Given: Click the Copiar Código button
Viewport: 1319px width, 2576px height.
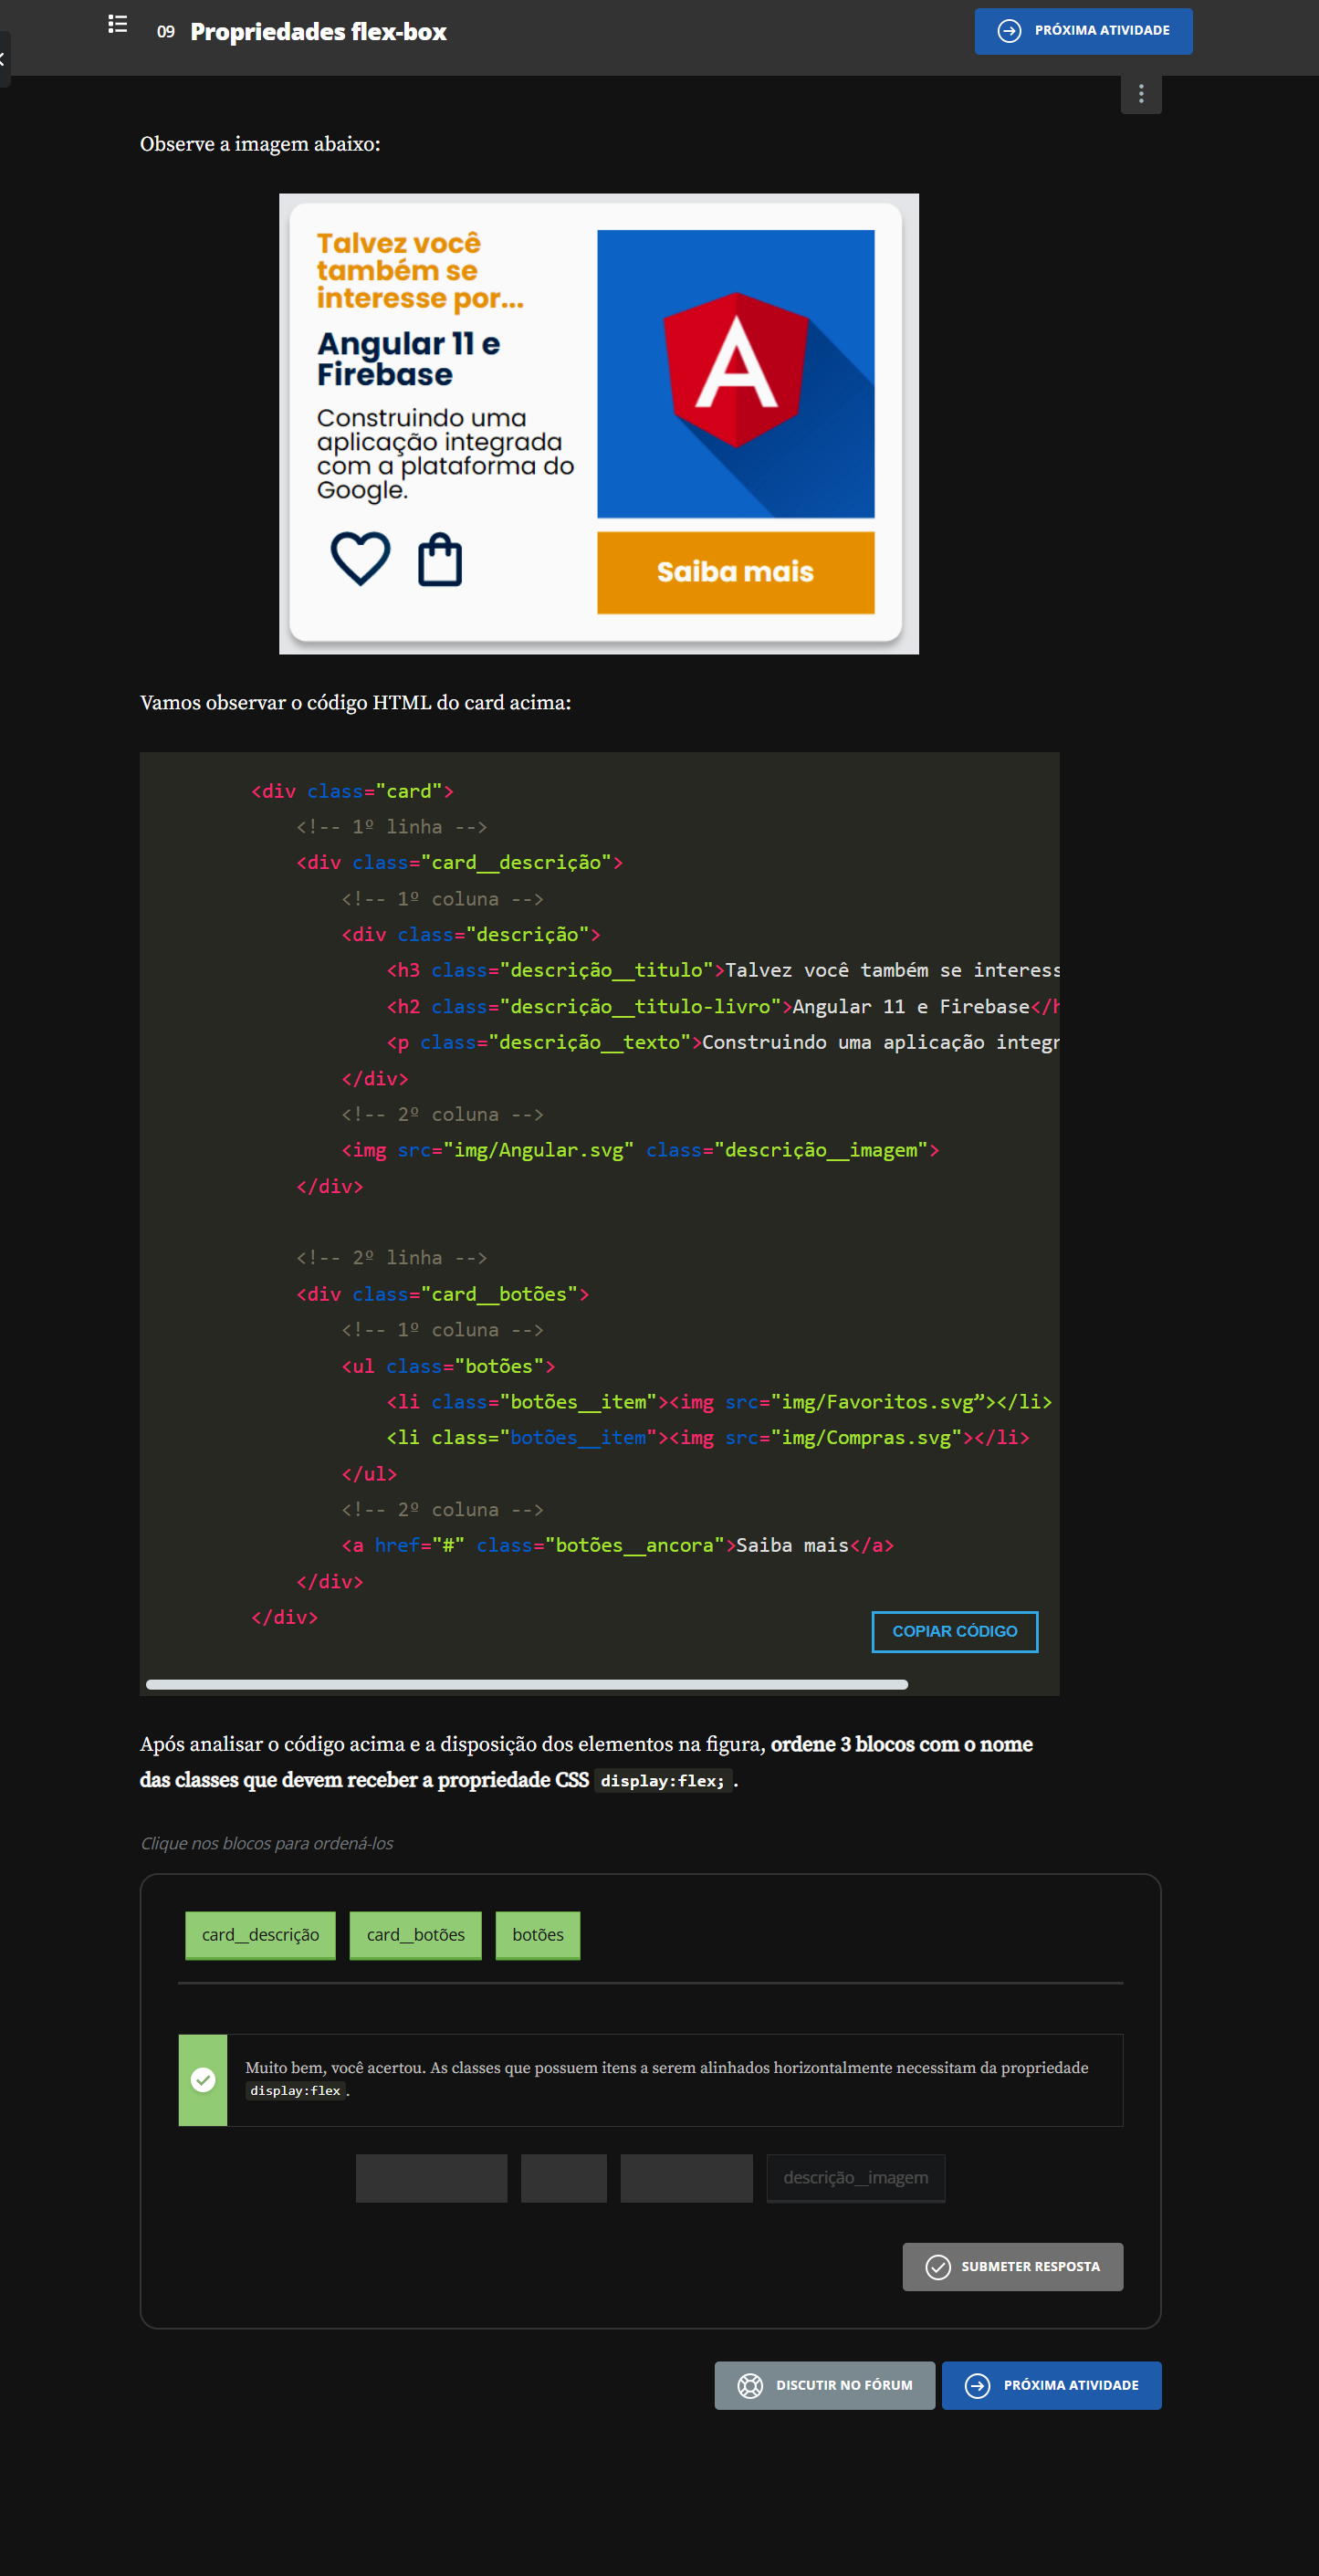Looking at the screenshot, I should (954, 1631).
